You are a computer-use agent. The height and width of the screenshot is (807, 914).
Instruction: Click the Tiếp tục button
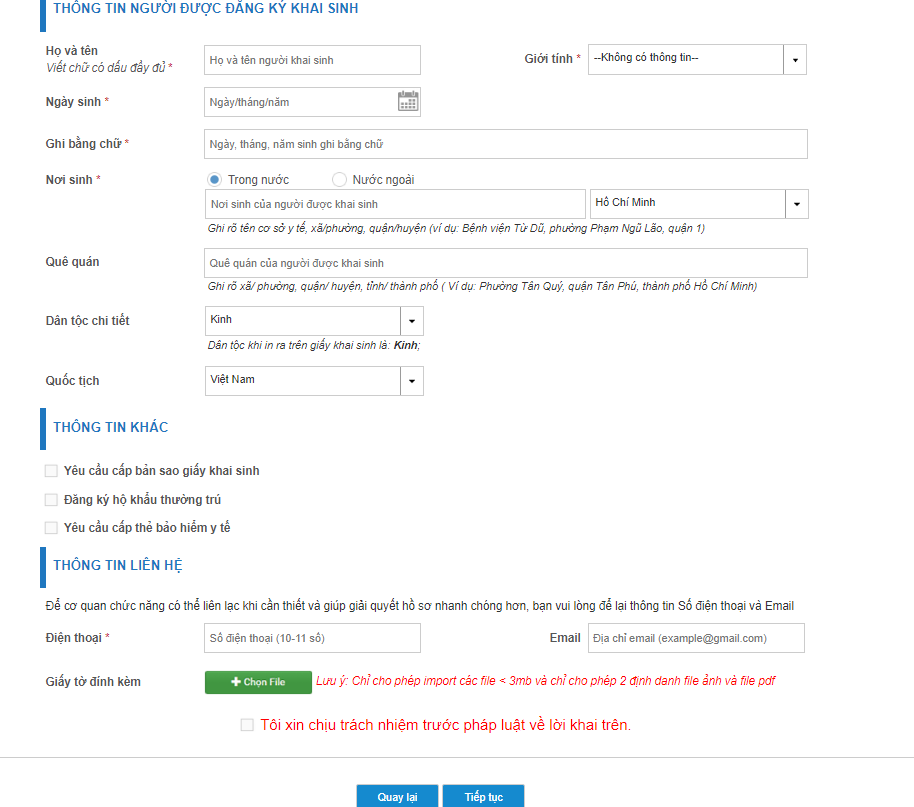click(x=483, y=797)
